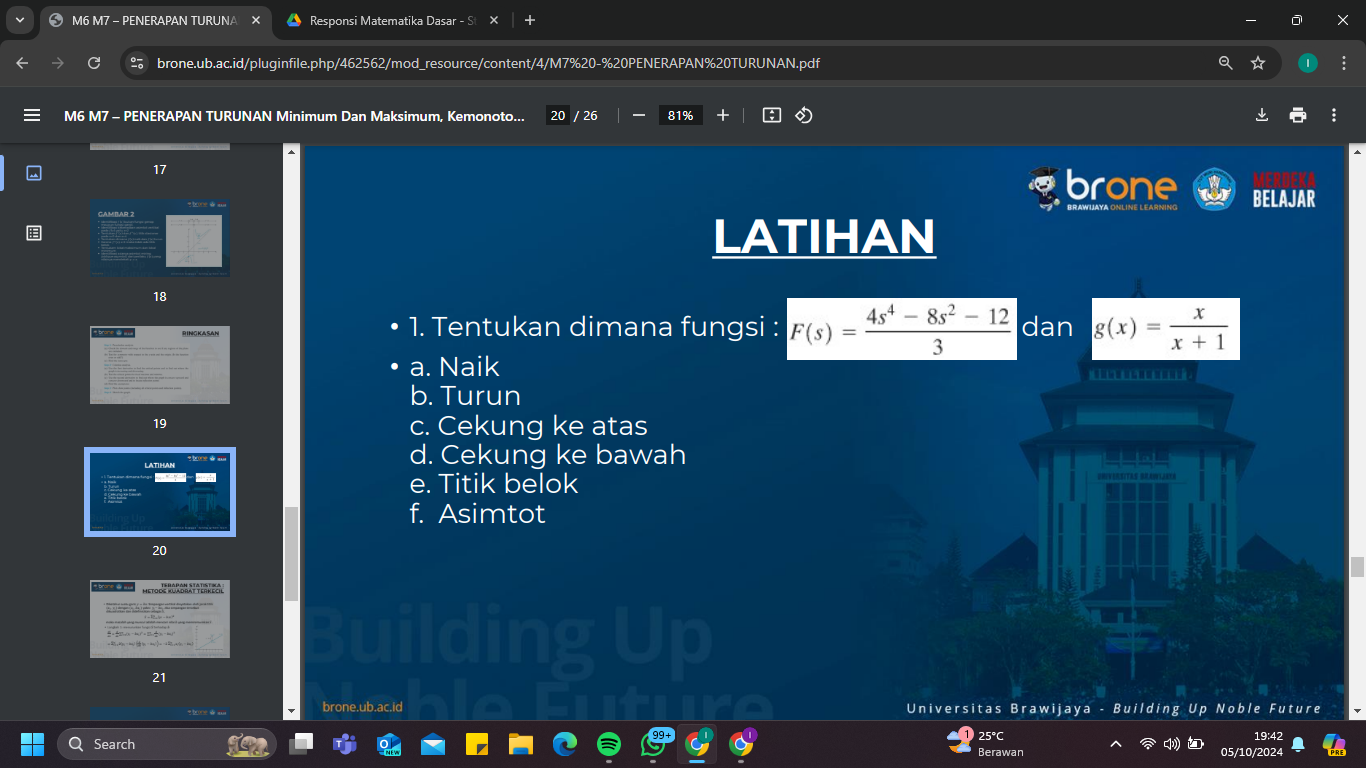This screenshot has width=1366, height=768.
Task: Print the PDF document
Action: pos(1298,115)
